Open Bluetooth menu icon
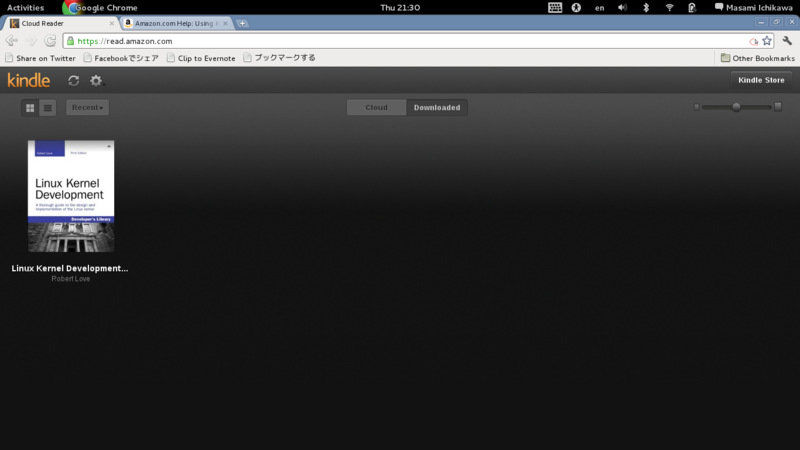 point(646,8)
